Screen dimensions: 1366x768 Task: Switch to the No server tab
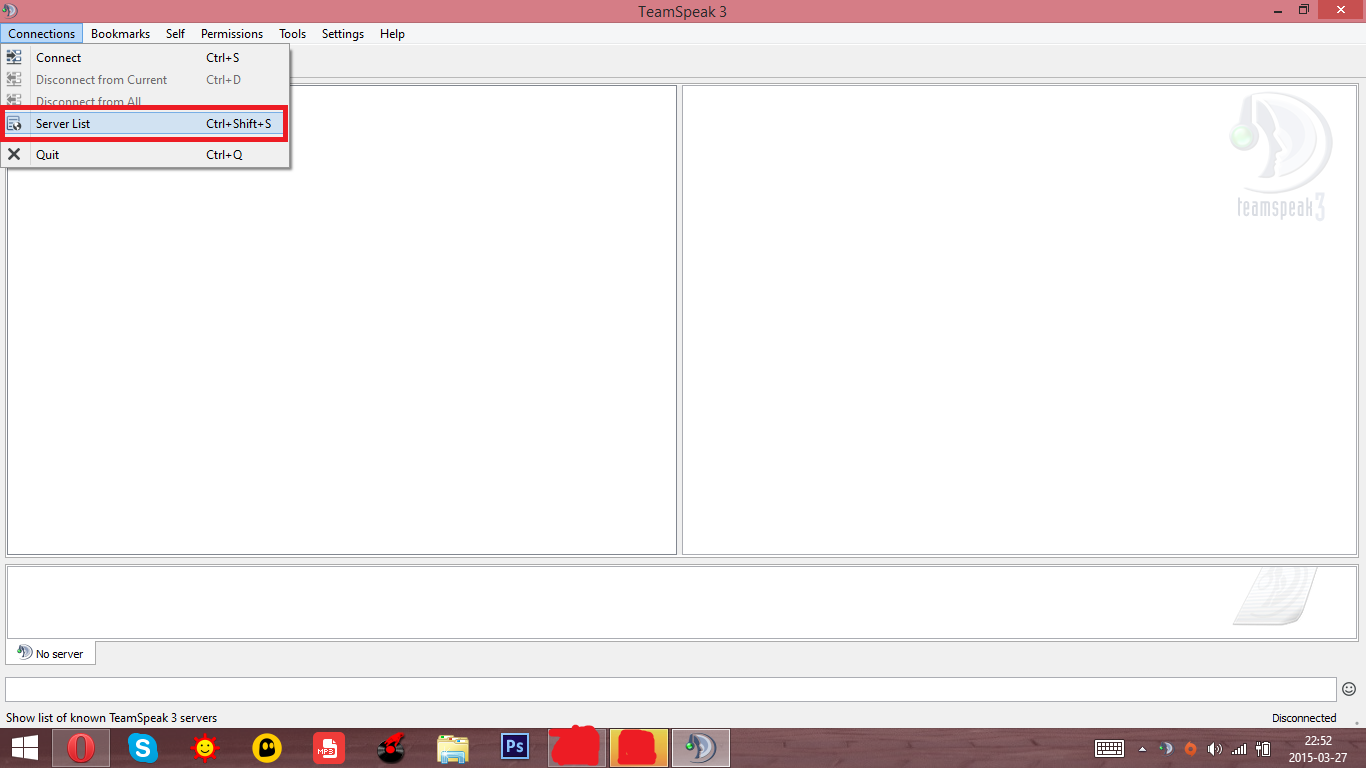(x=51, y=653)
